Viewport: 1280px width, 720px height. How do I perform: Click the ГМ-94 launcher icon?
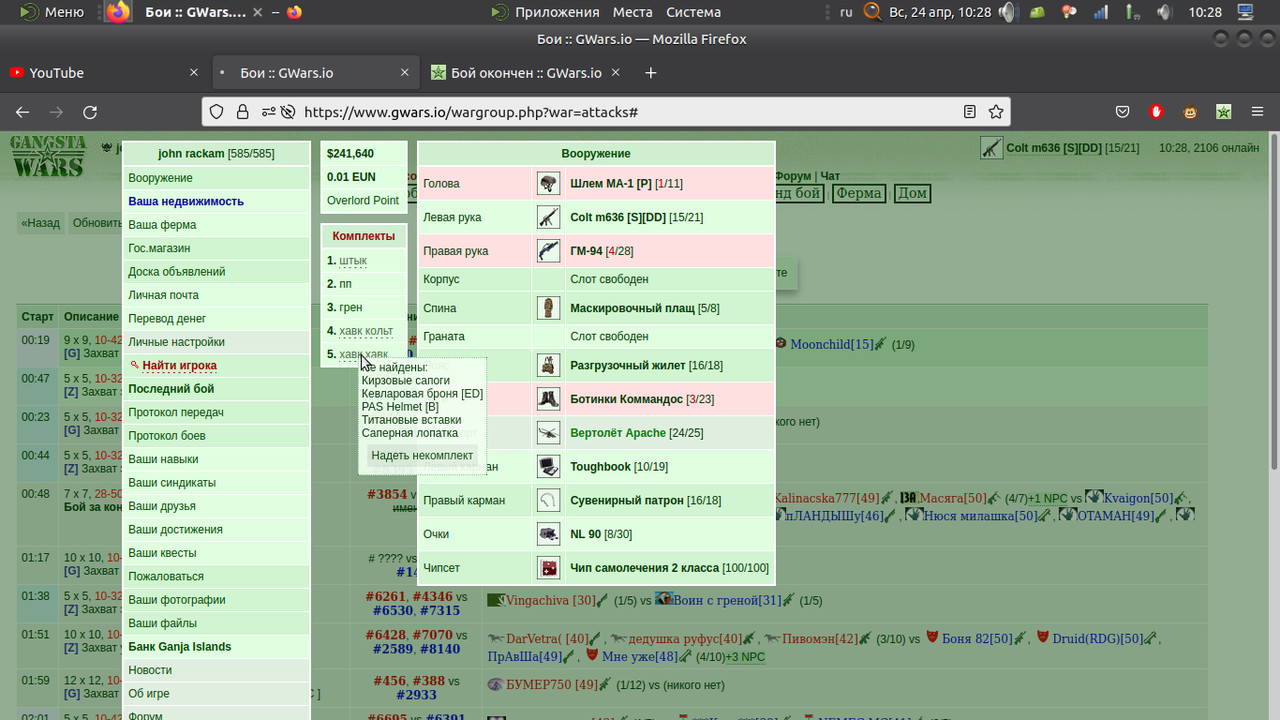[x=548, y=251]
